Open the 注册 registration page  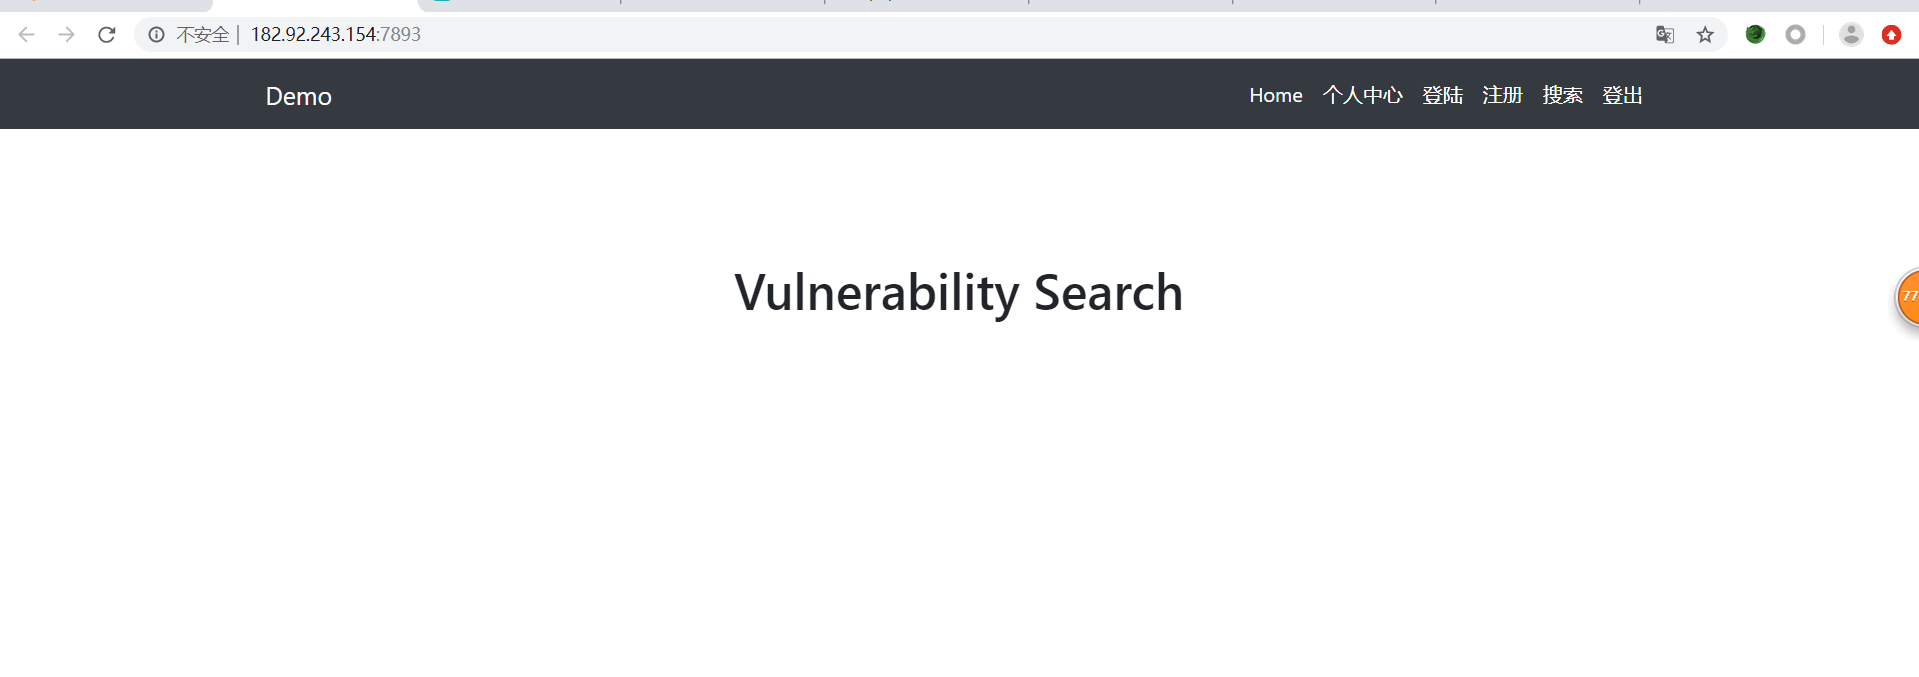[x=1502, y=95]
